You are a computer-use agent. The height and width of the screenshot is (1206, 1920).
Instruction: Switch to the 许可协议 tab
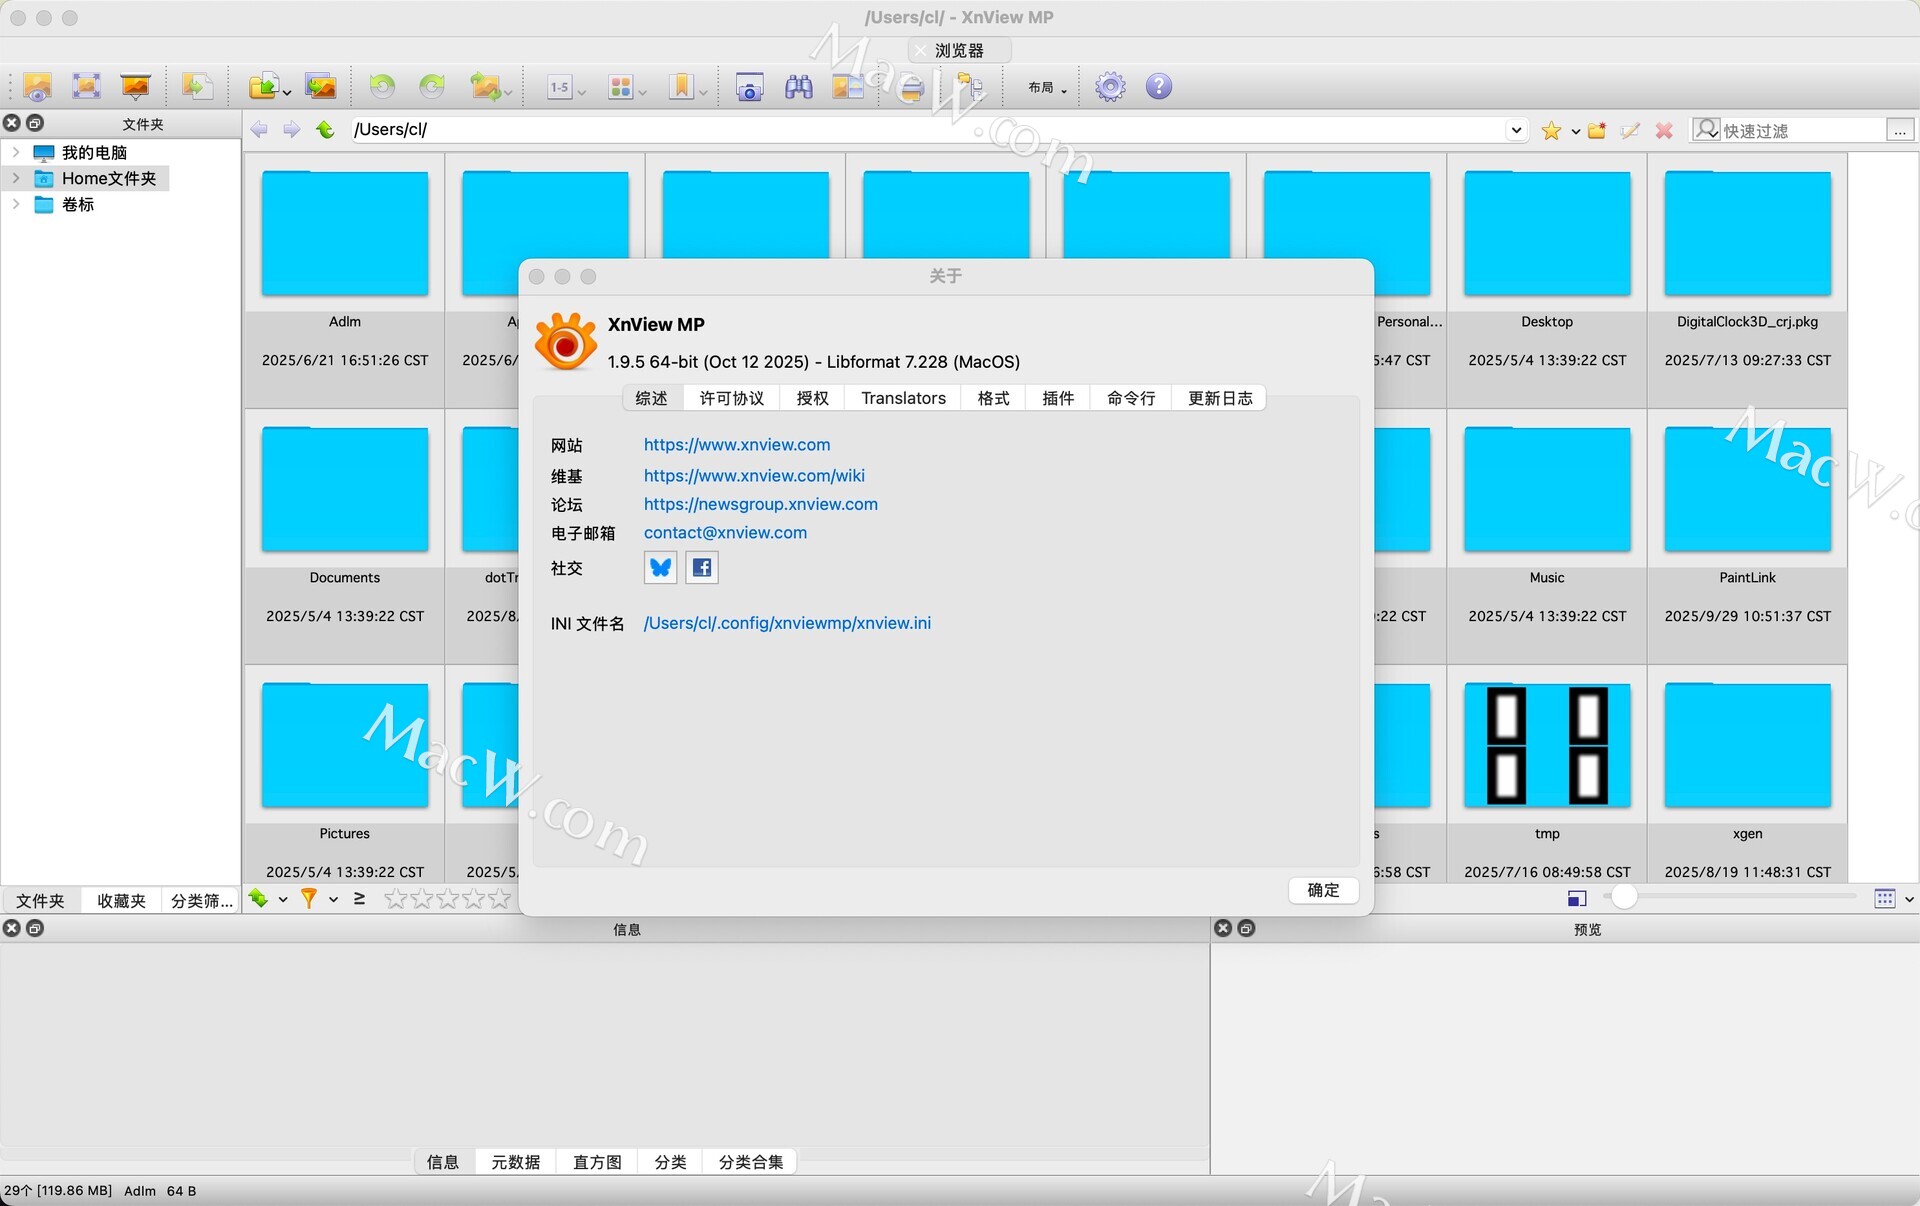click(x=731, y=398)
